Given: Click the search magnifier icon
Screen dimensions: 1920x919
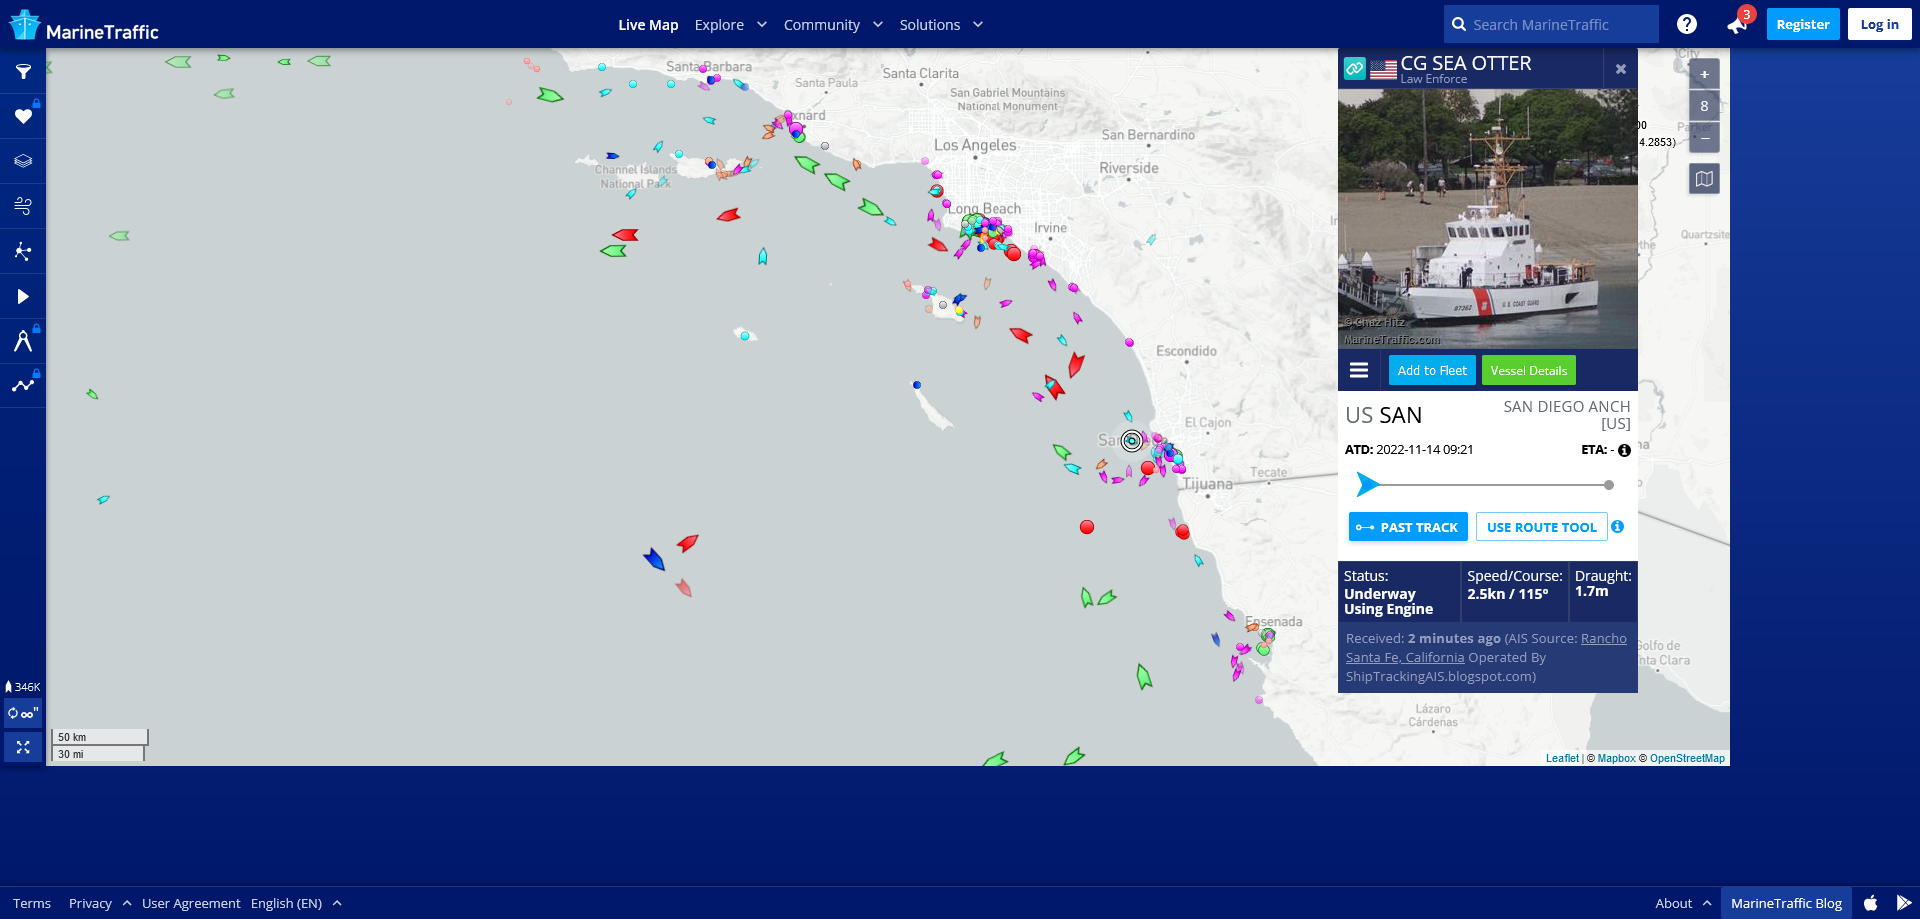Looking at the screenshot, I should click(1459, 24).
